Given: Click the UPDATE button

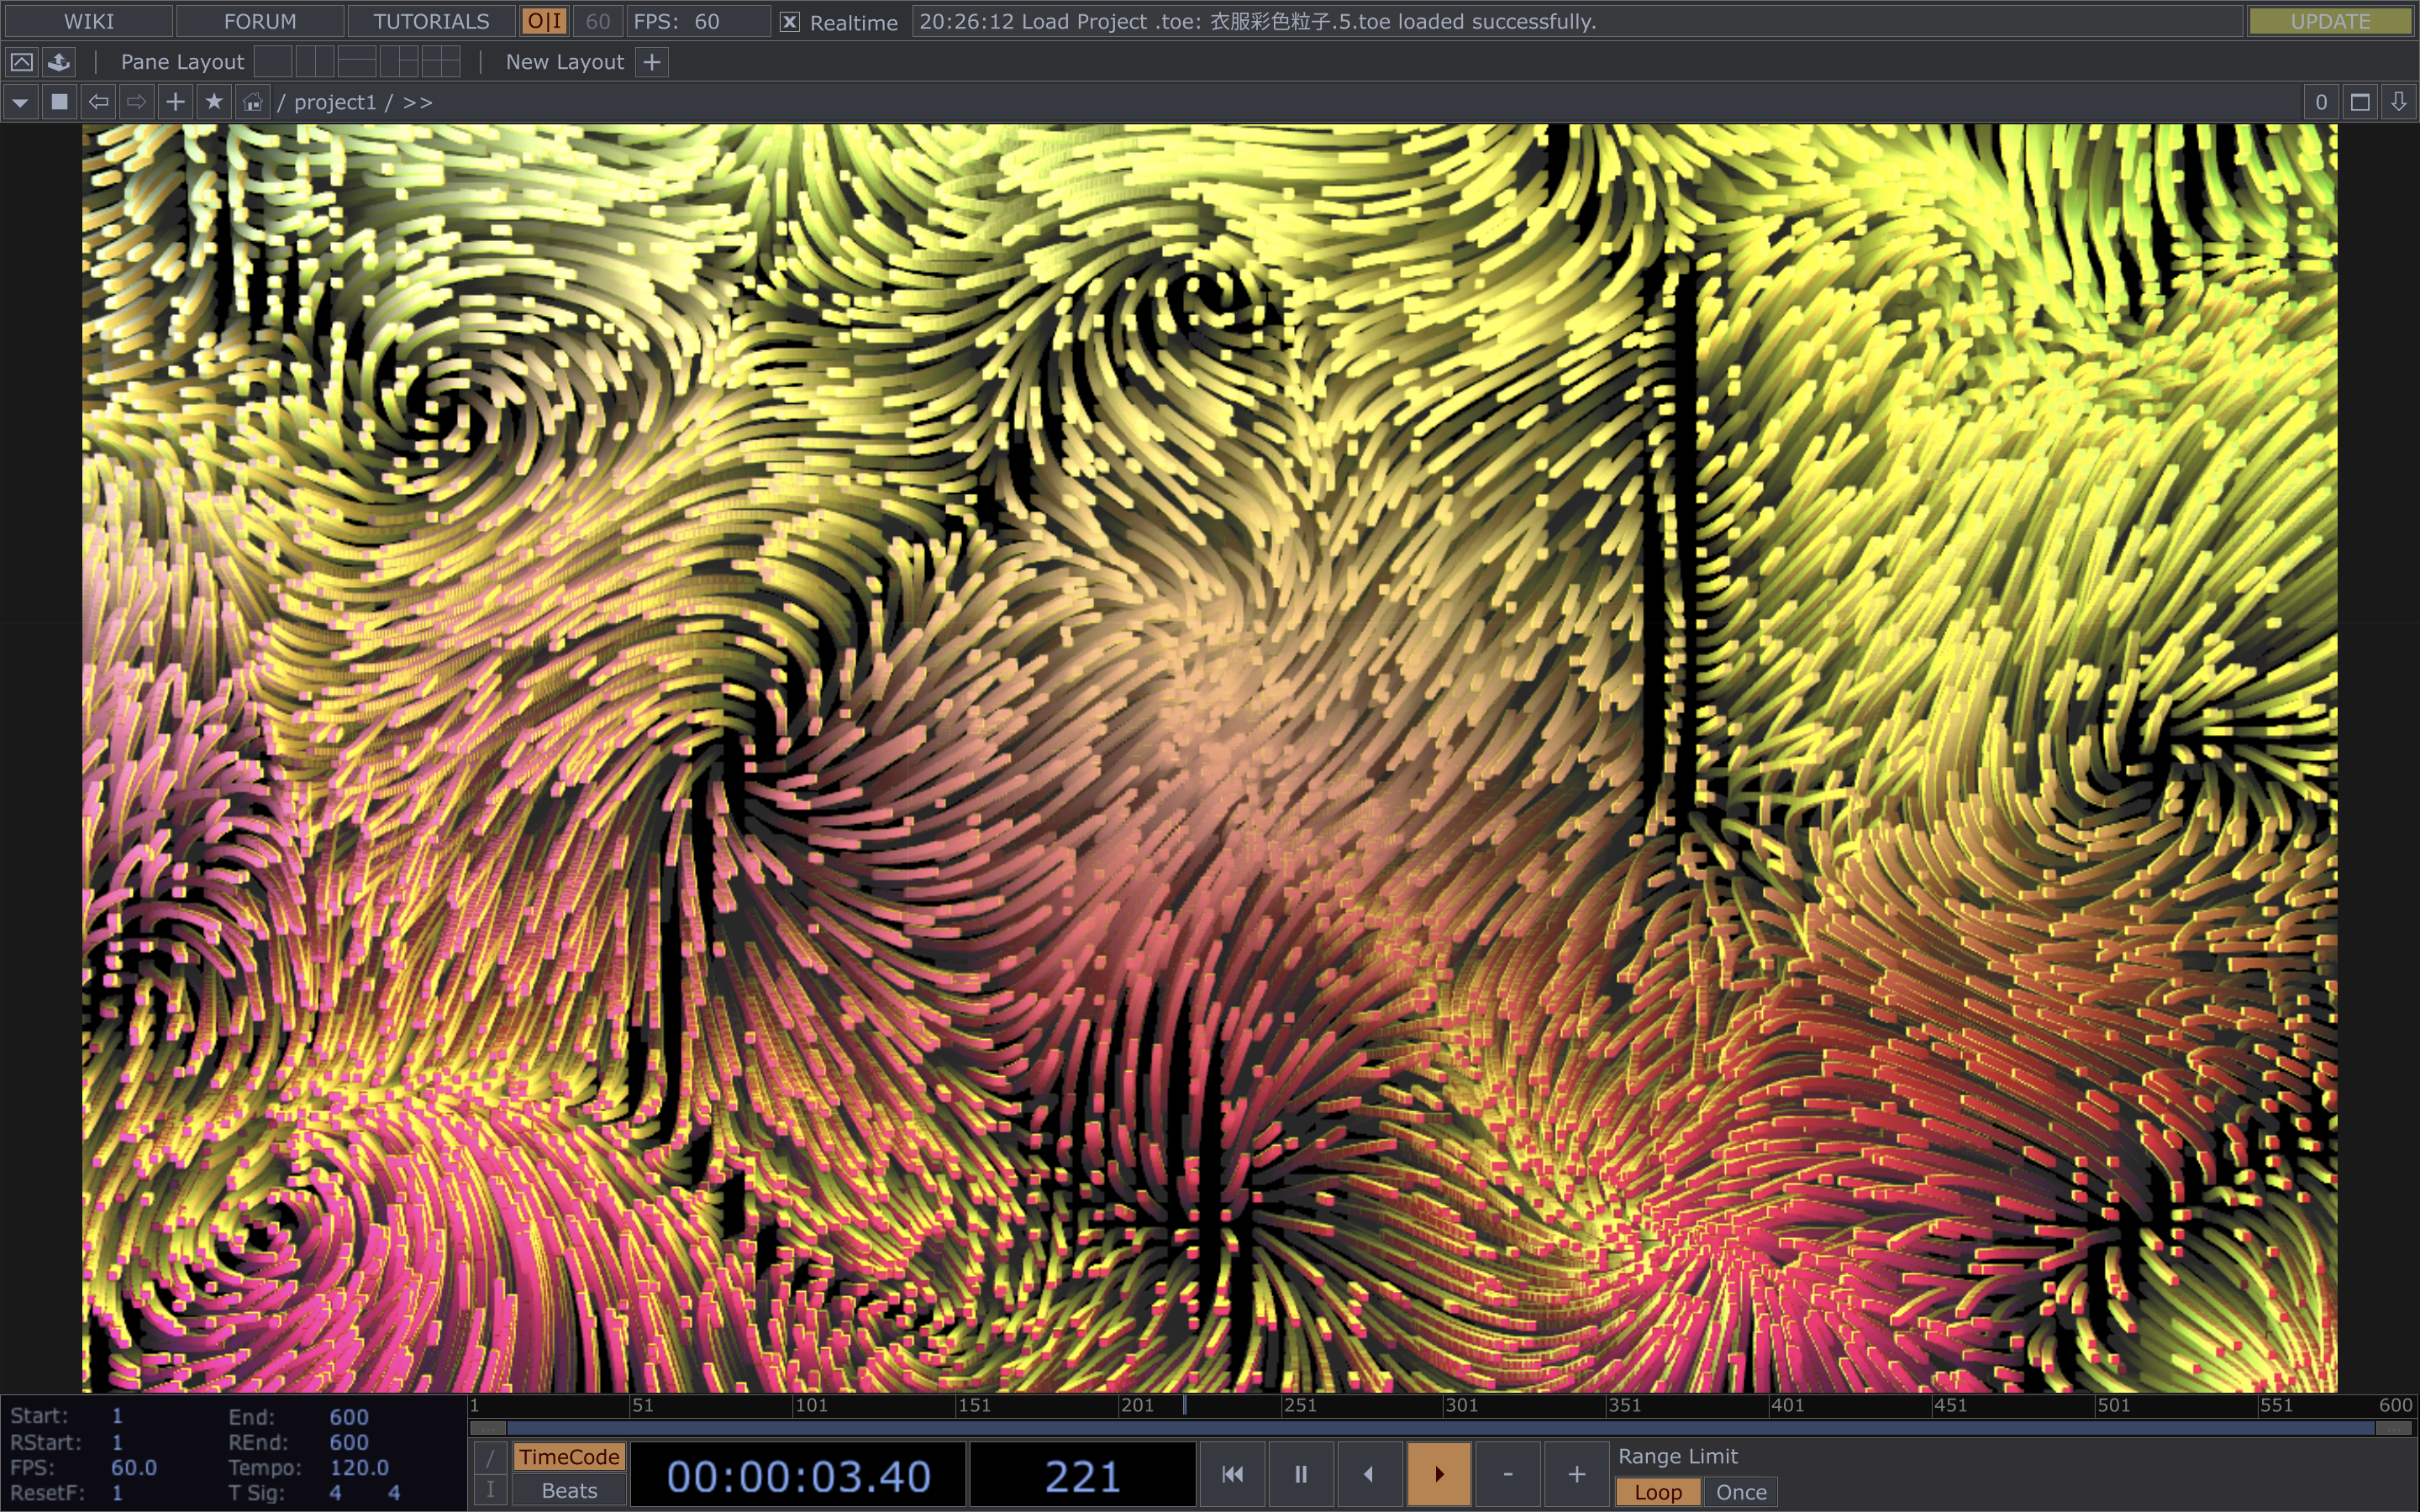Looking at the screenshot, I should 2330,21.
